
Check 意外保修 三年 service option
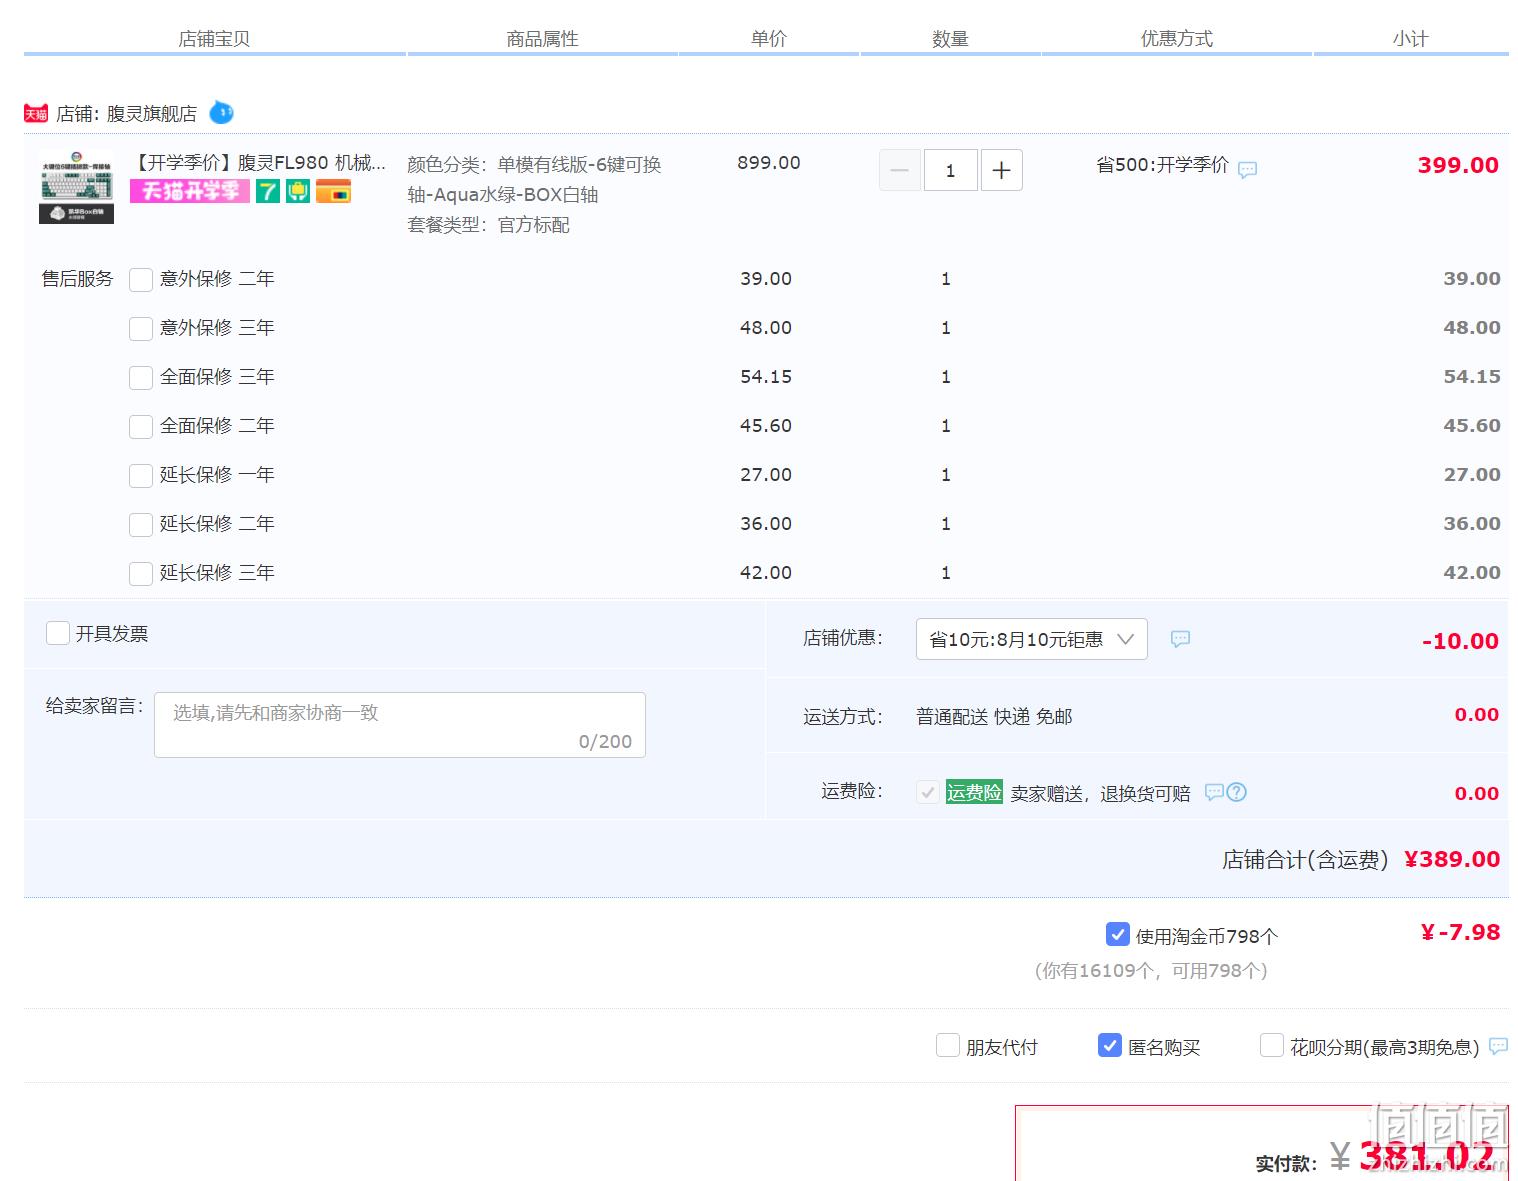pyautogui.click(x=141, y=329)
